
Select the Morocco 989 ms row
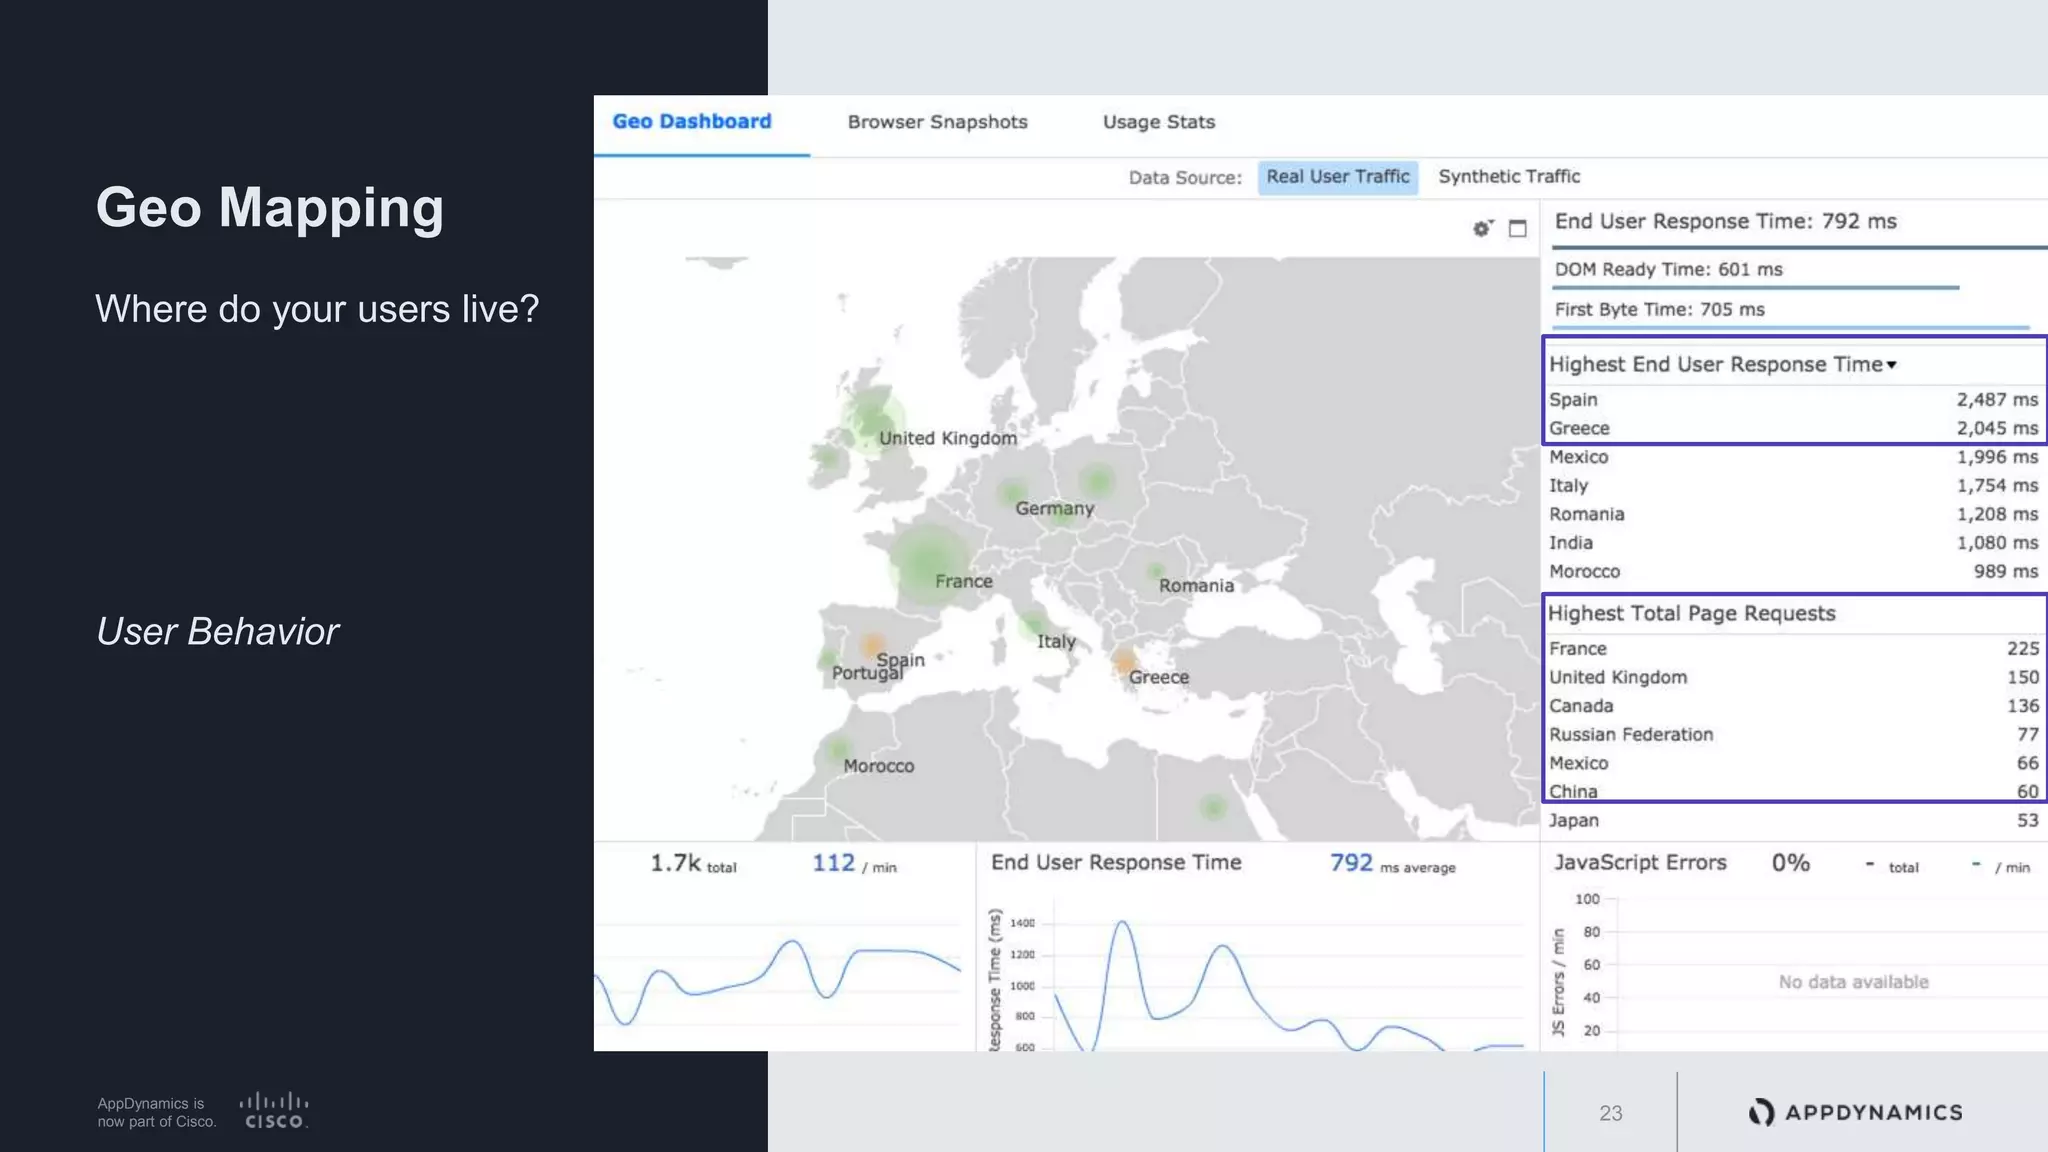[x=1793, y=572]
